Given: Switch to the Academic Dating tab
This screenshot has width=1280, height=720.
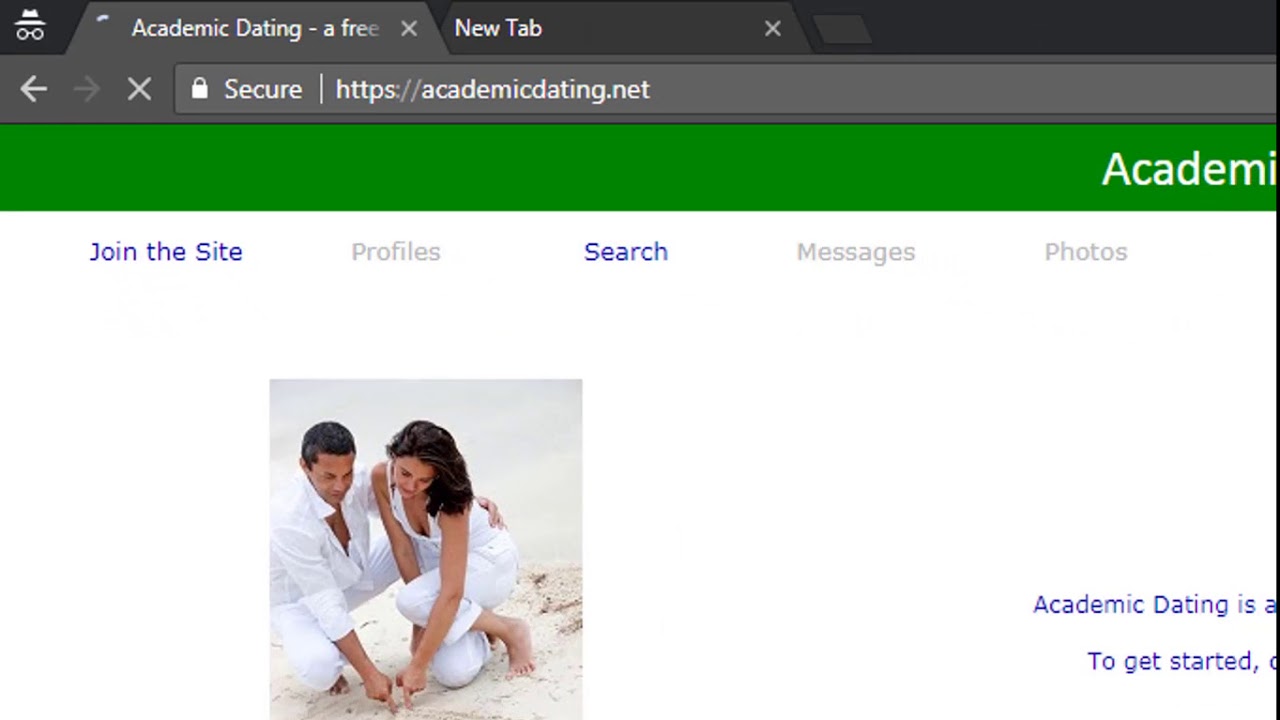Looking at the screenshot, I should coord(254,28).
